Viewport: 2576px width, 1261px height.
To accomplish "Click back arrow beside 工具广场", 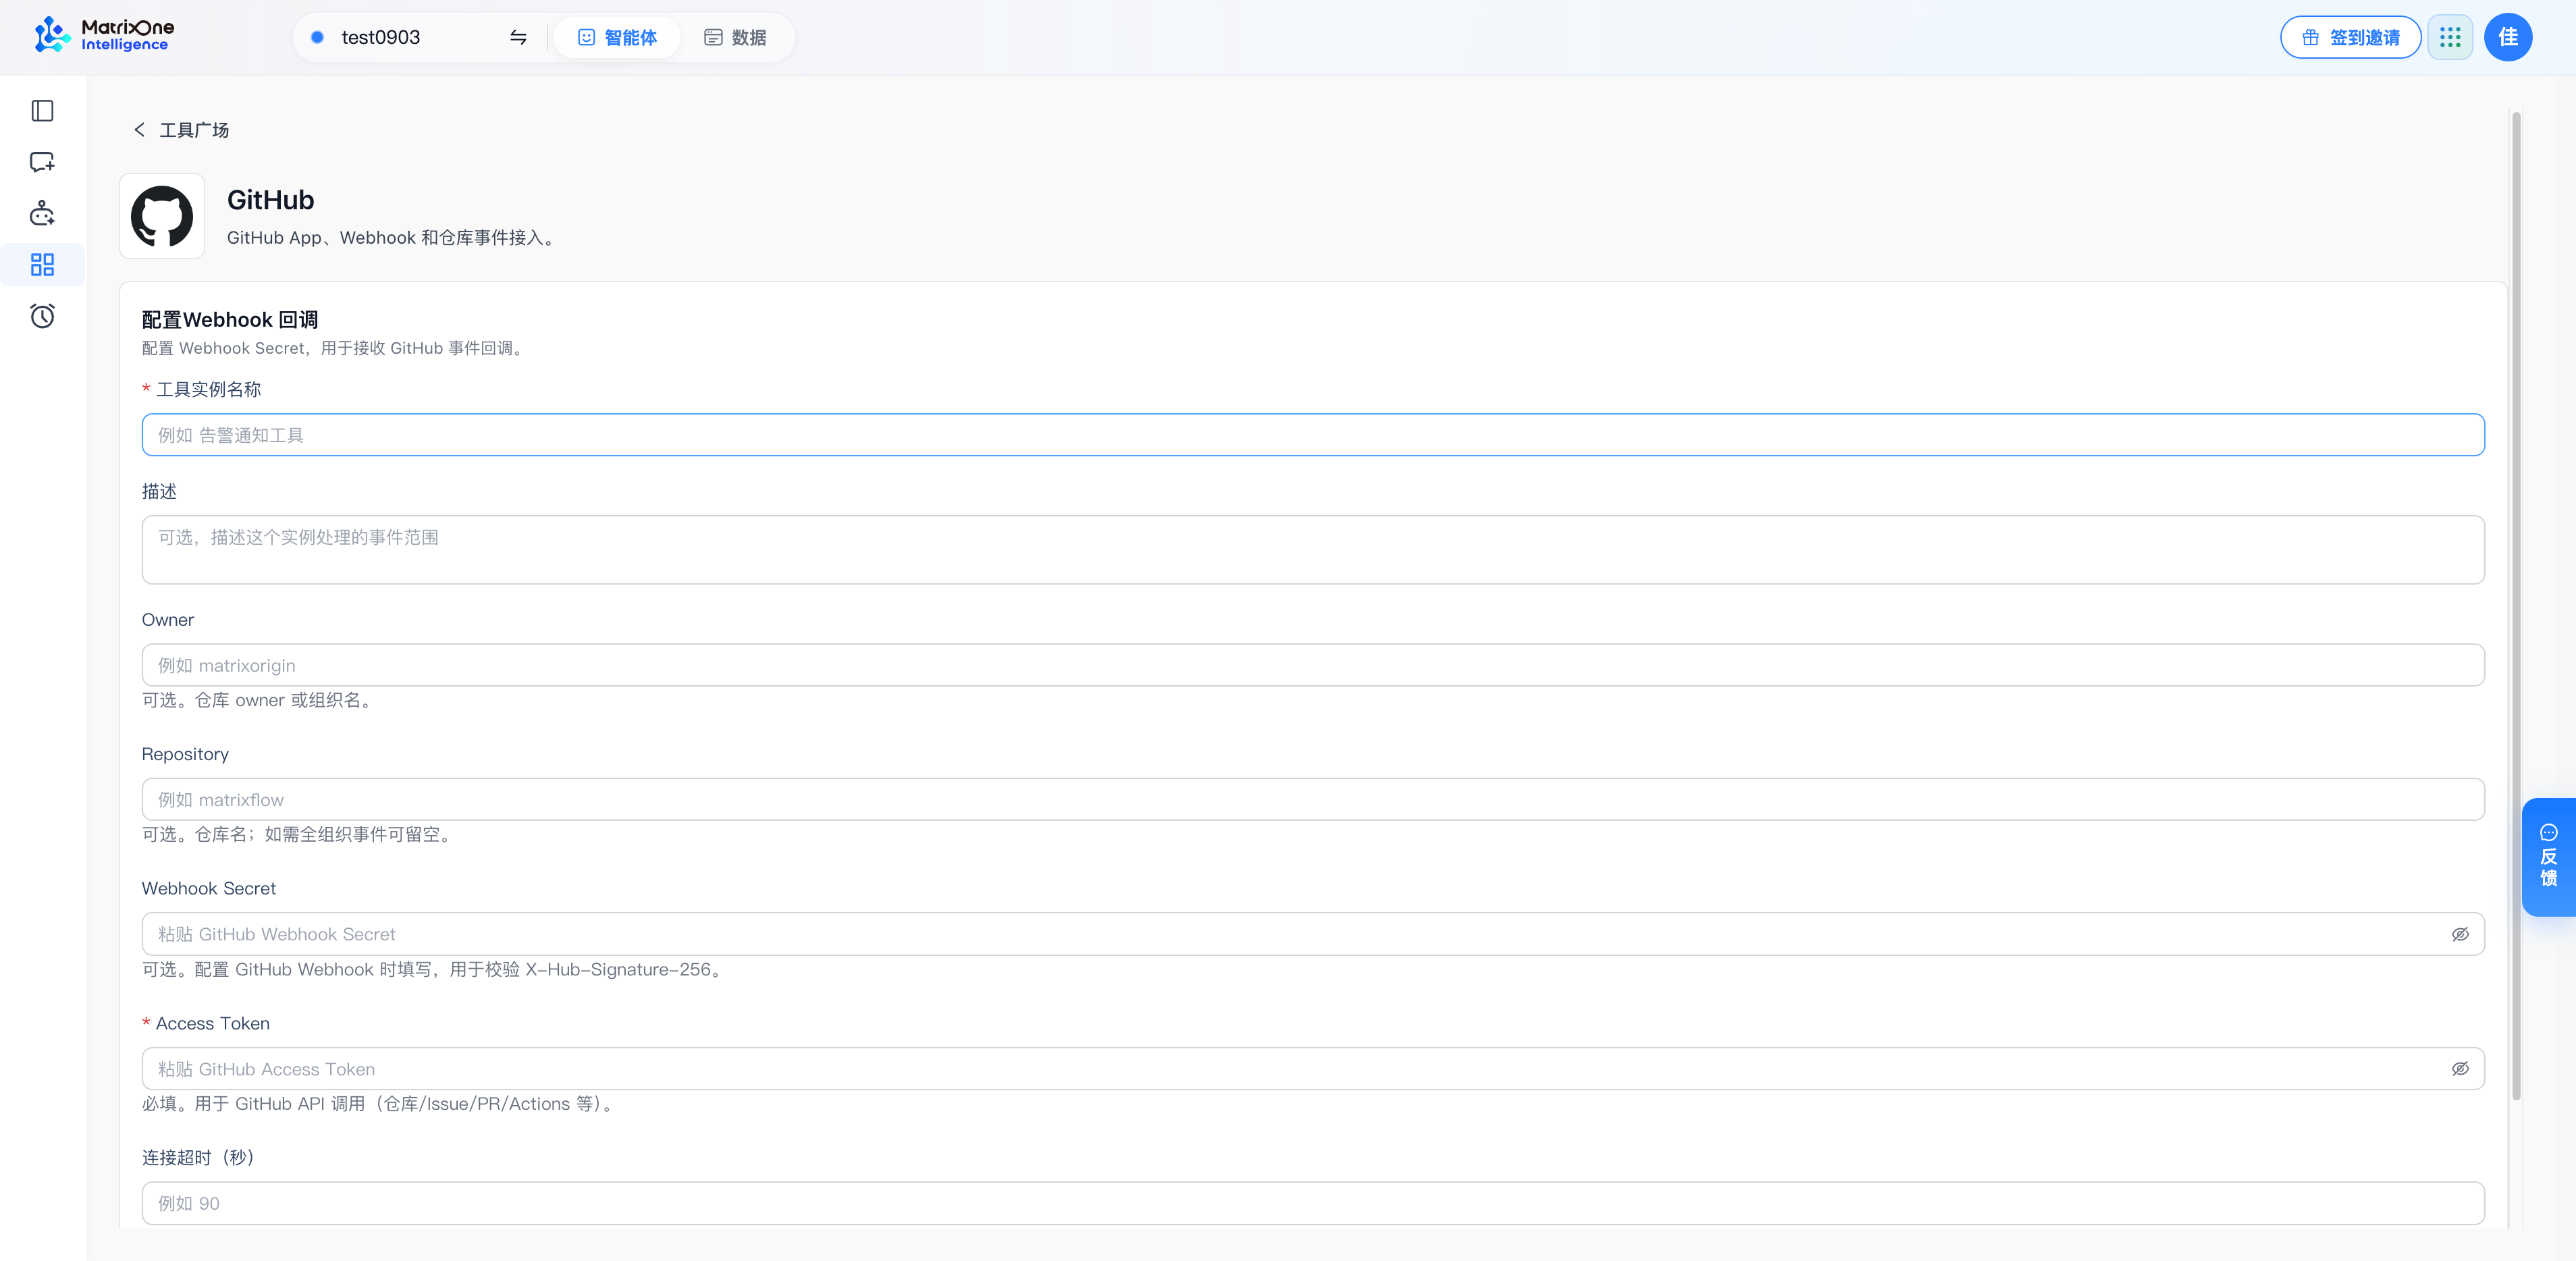I will click(x=139, y=130).
